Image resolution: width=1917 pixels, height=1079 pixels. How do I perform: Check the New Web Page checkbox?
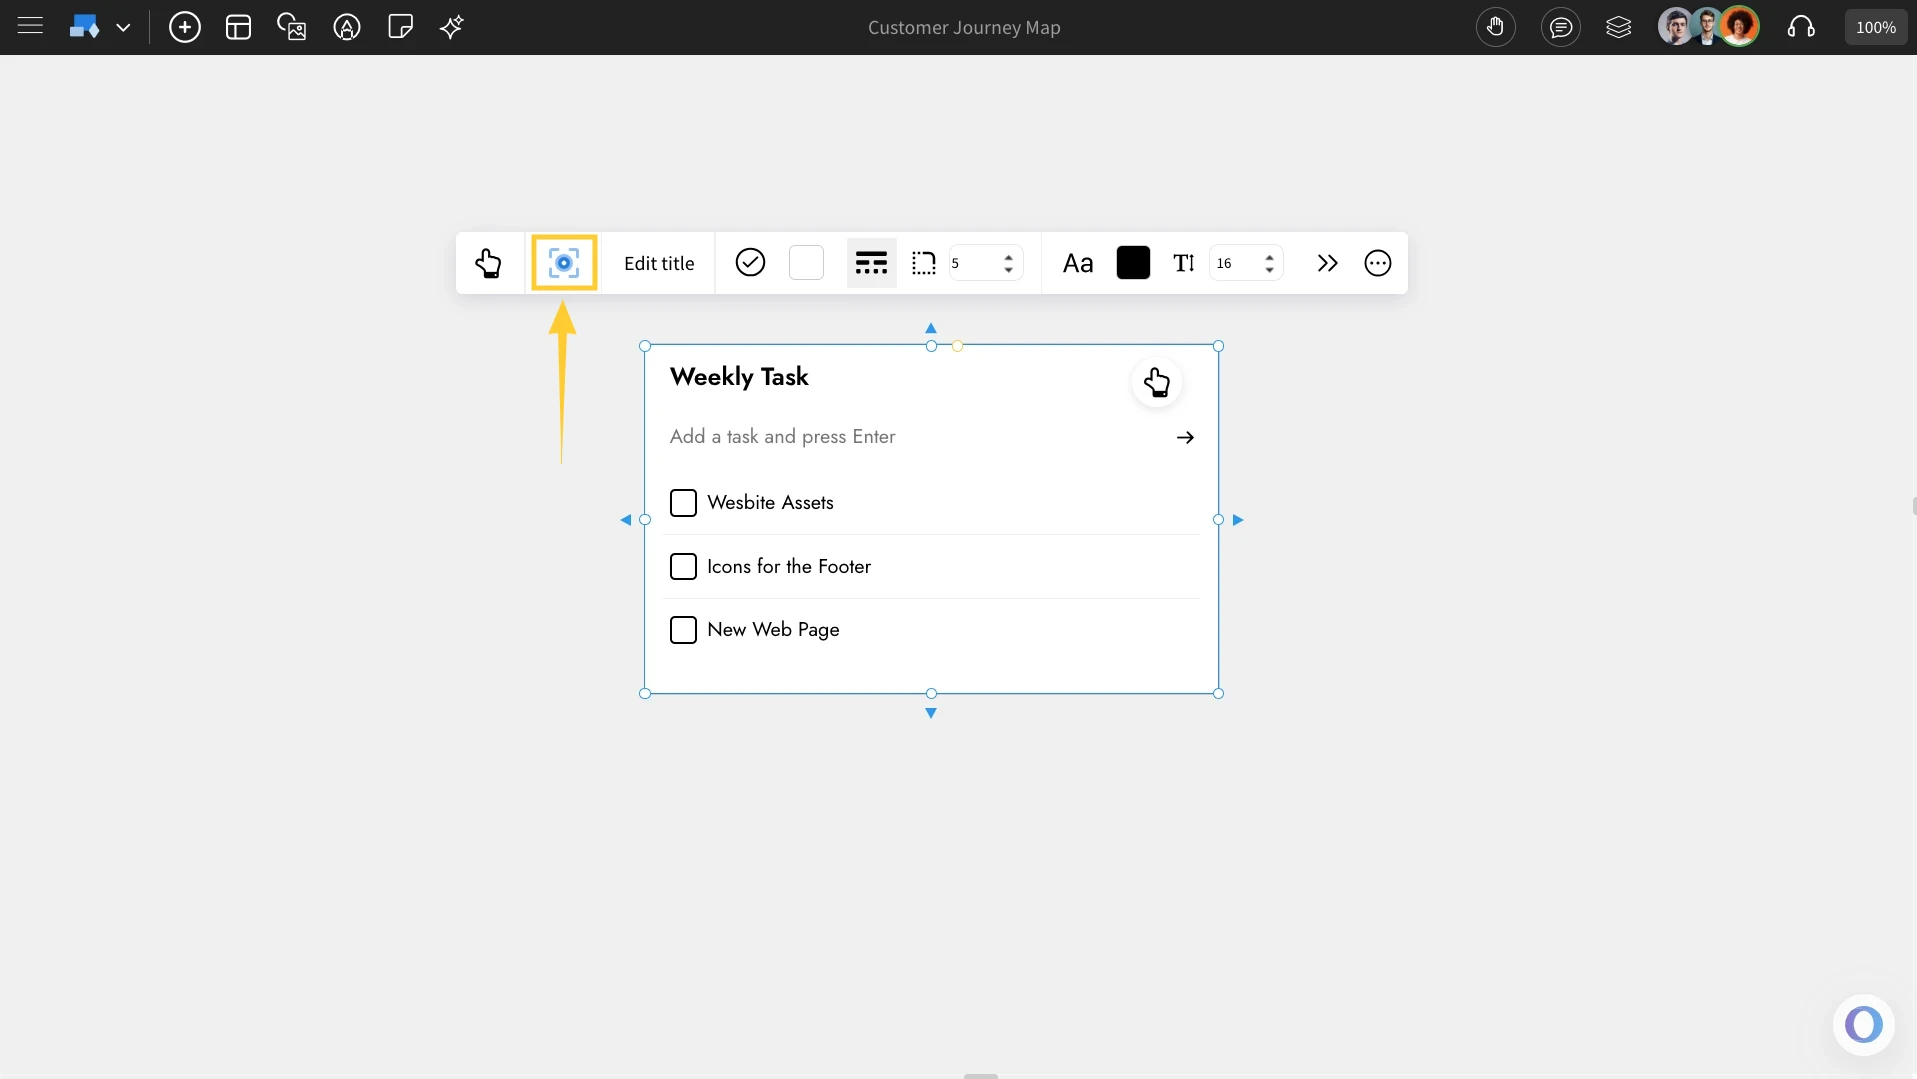point(683,630)
